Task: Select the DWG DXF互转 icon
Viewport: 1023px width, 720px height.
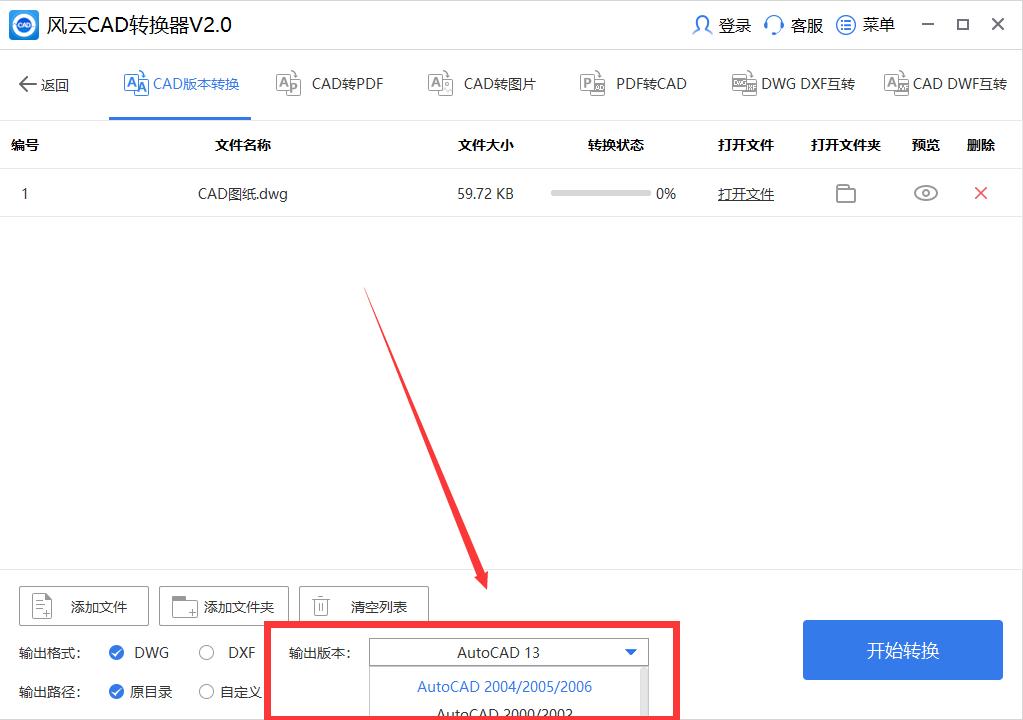Action: 744,83
